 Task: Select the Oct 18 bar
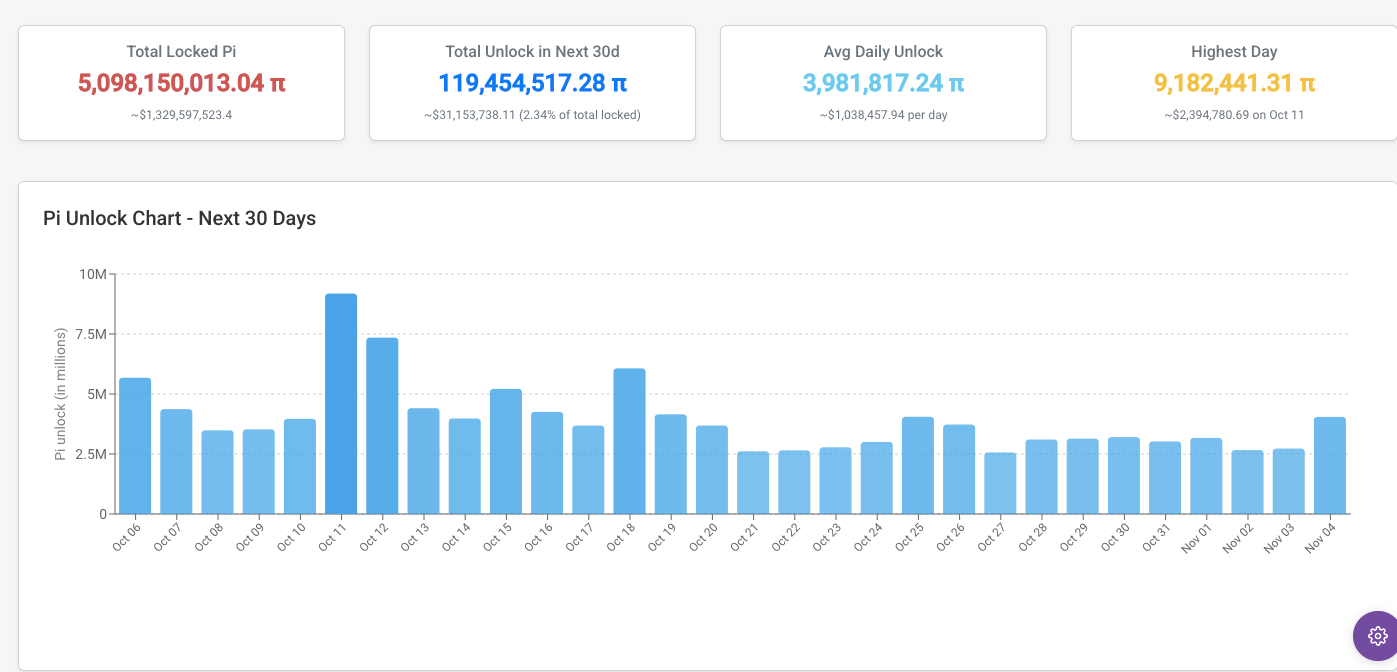coord(629,441)
